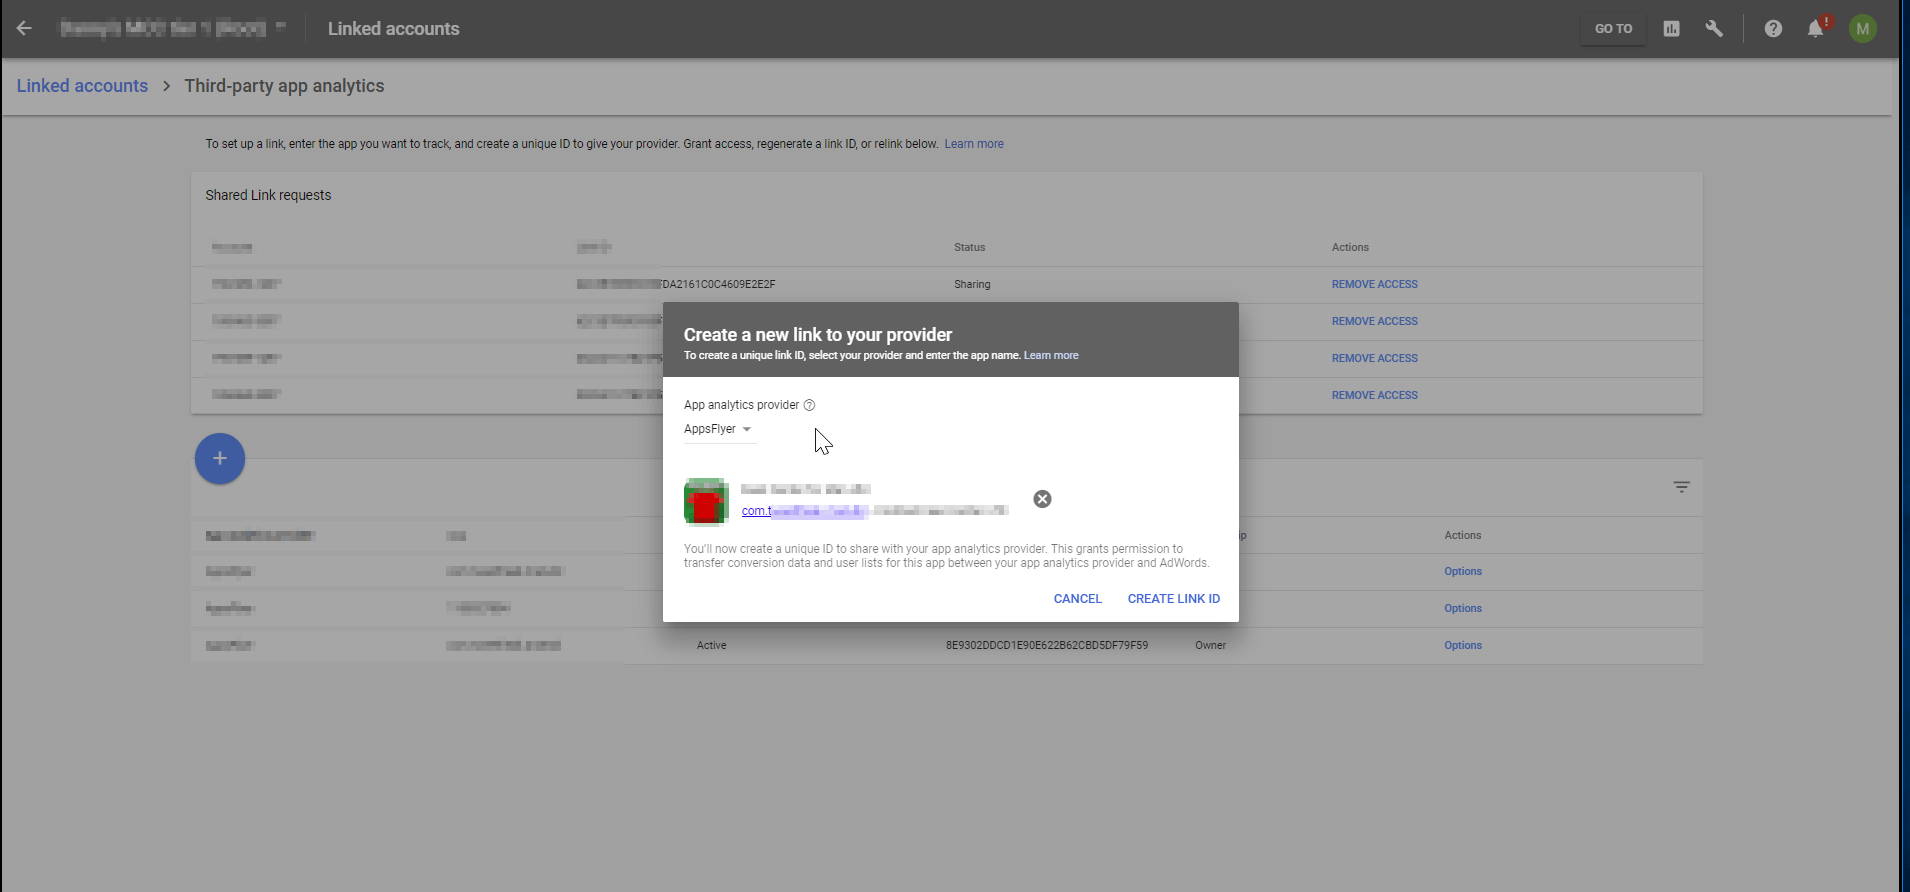Open the AppsFlyer provider dropdown
Image resolution: width=1910 pixels, height=892 pixels.
pyautogui.click(x=718, y=429)
